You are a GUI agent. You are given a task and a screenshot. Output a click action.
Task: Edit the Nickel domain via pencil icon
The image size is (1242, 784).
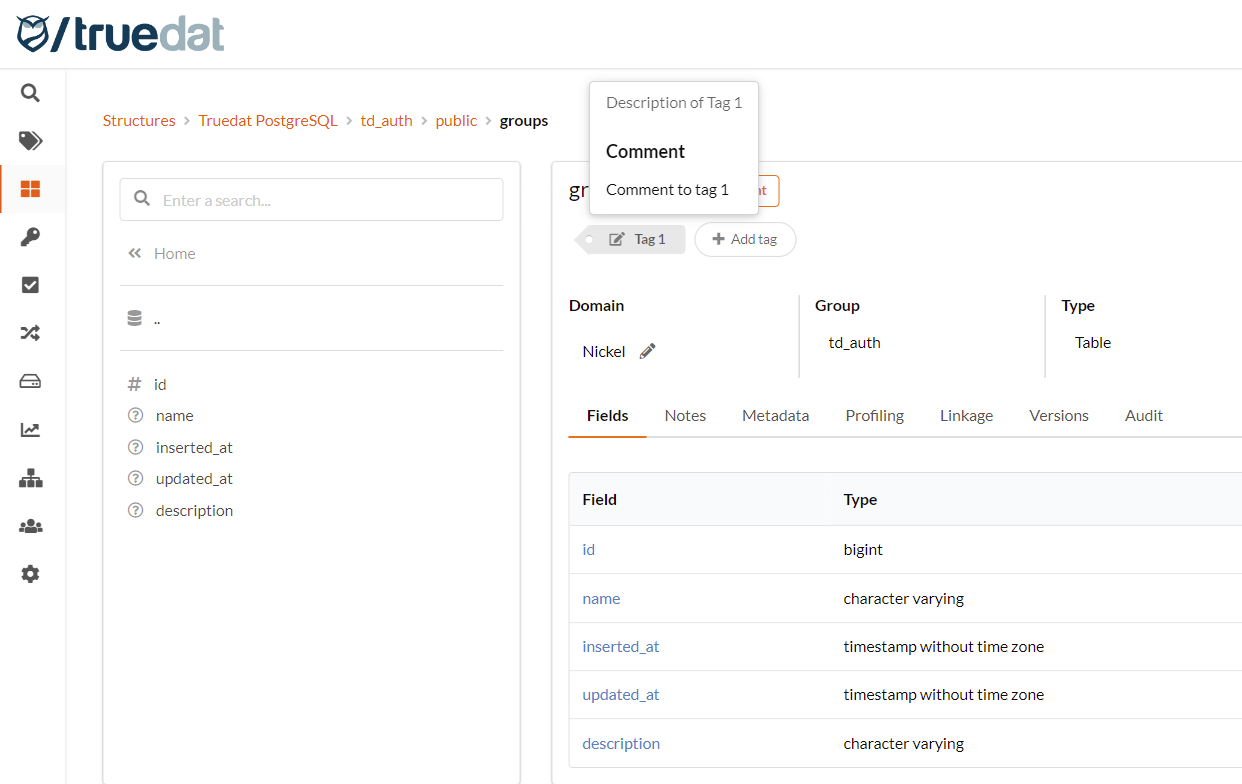646,351
